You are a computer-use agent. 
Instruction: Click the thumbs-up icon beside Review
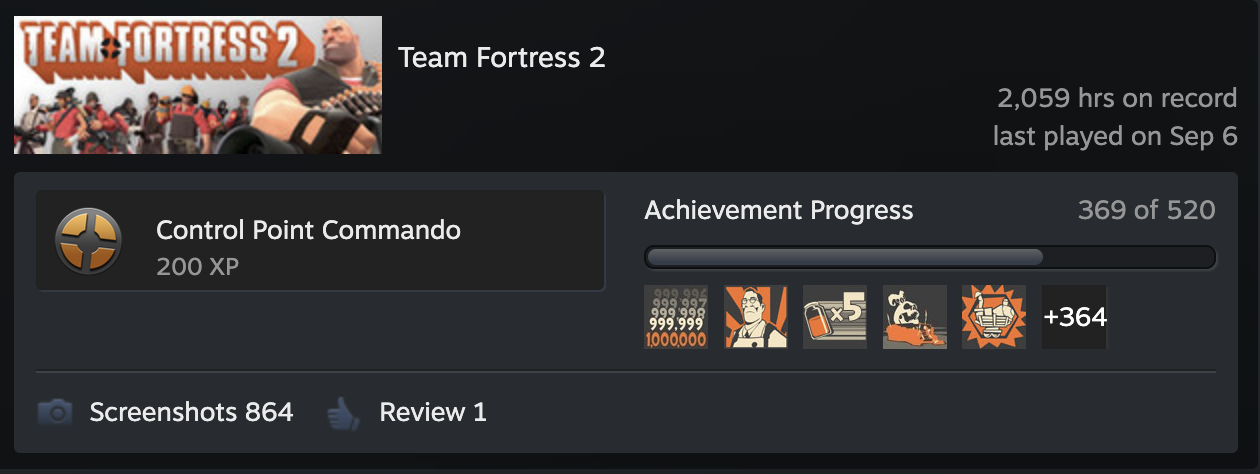(343, 412)
